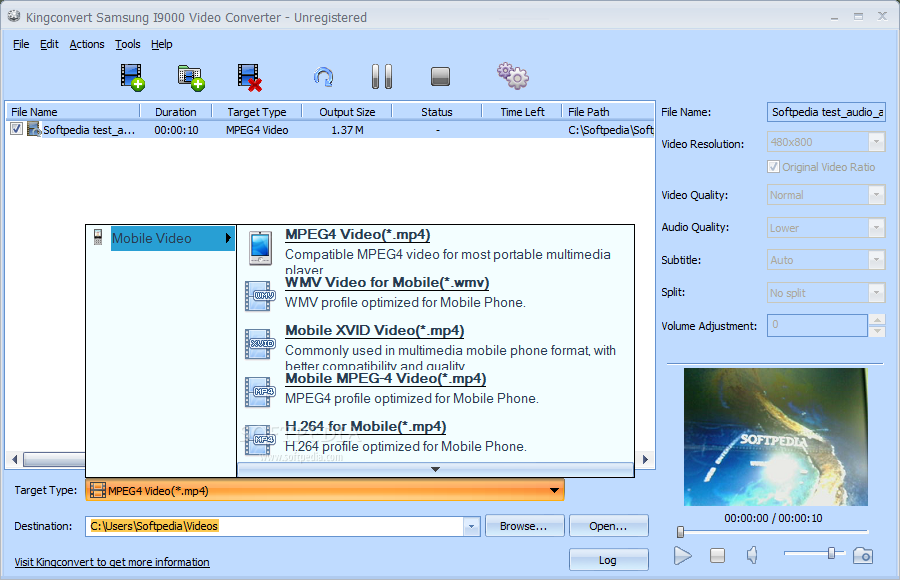Click the Mobile MPEG-4 film strip icon

261,392
